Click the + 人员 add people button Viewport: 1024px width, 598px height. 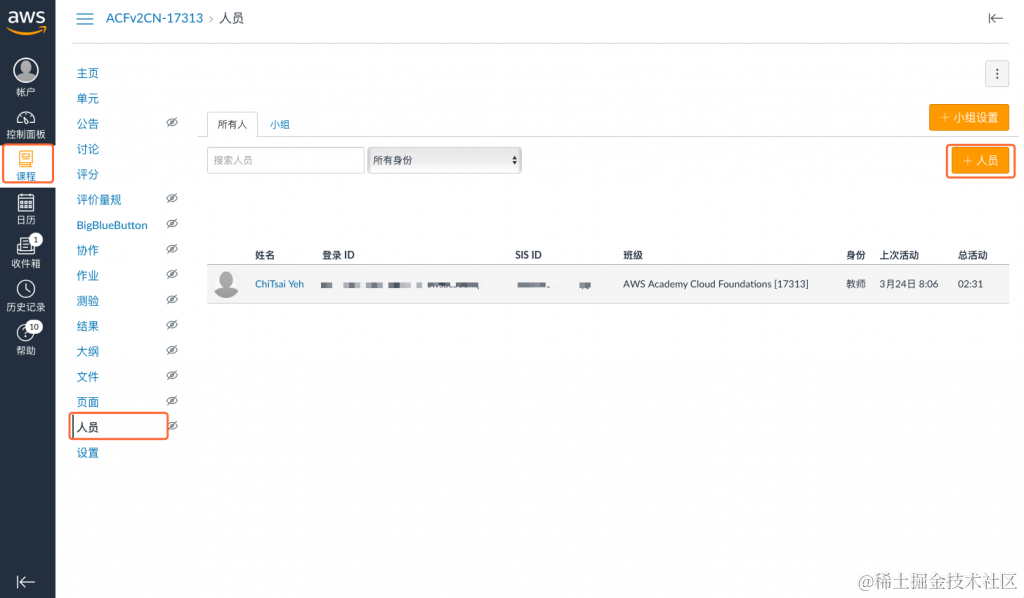point(980,161)
